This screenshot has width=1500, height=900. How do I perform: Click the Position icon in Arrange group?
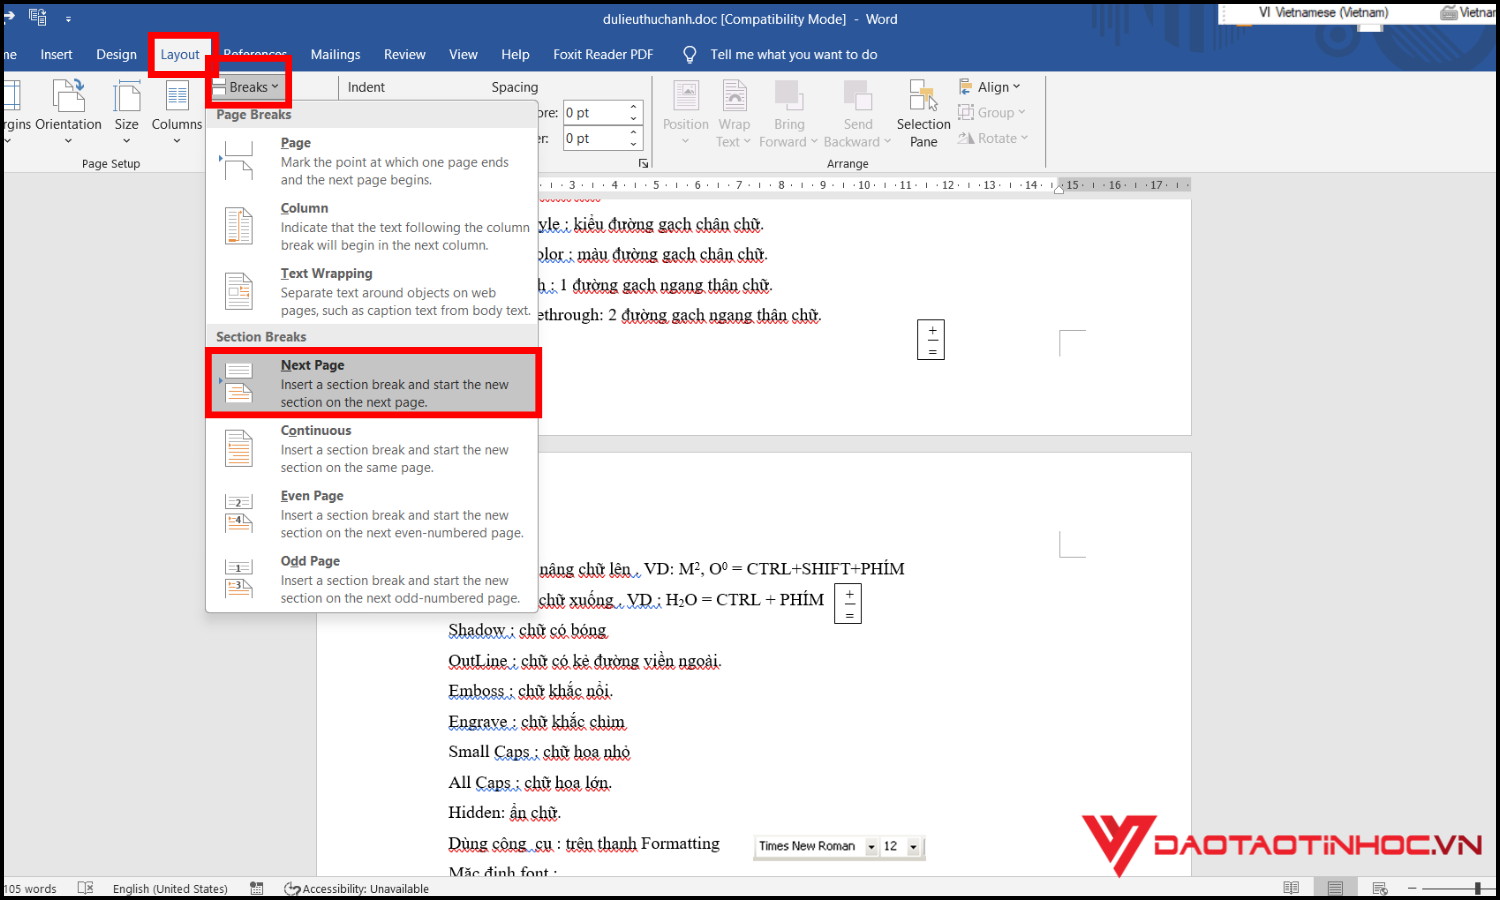[686, 110]
